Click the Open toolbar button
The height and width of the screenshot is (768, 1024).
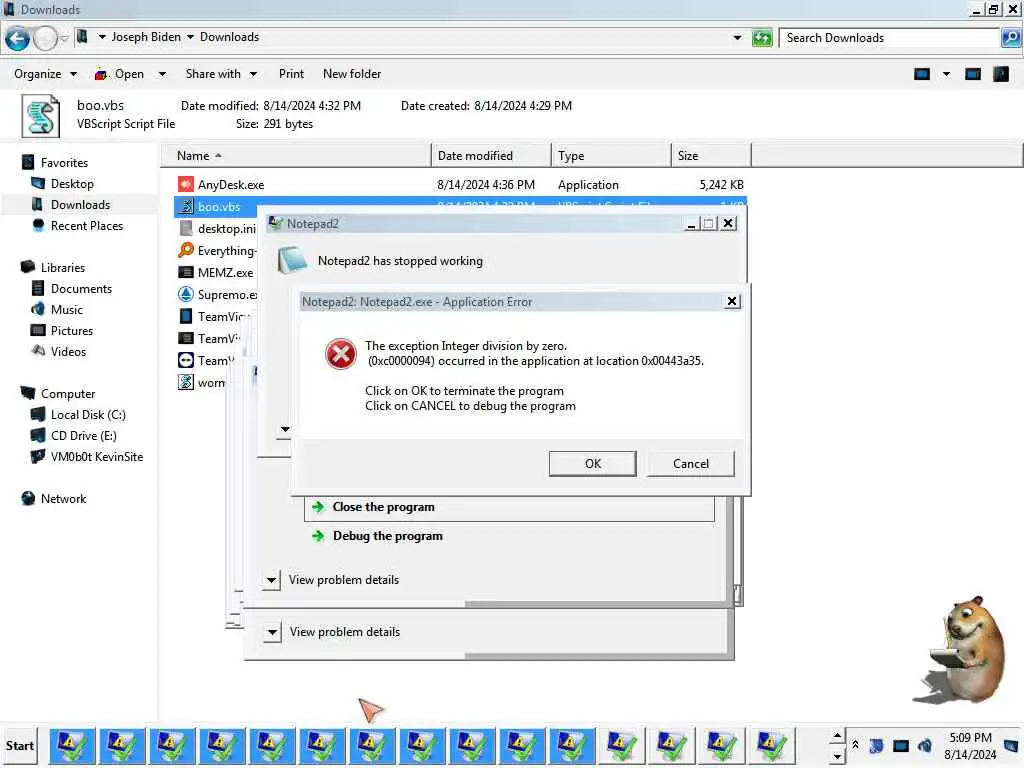coord(120,74)
